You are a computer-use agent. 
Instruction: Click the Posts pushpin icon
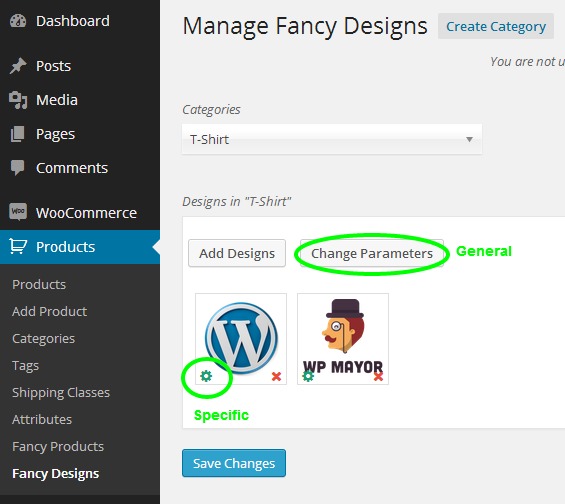(x=18, y=66)
